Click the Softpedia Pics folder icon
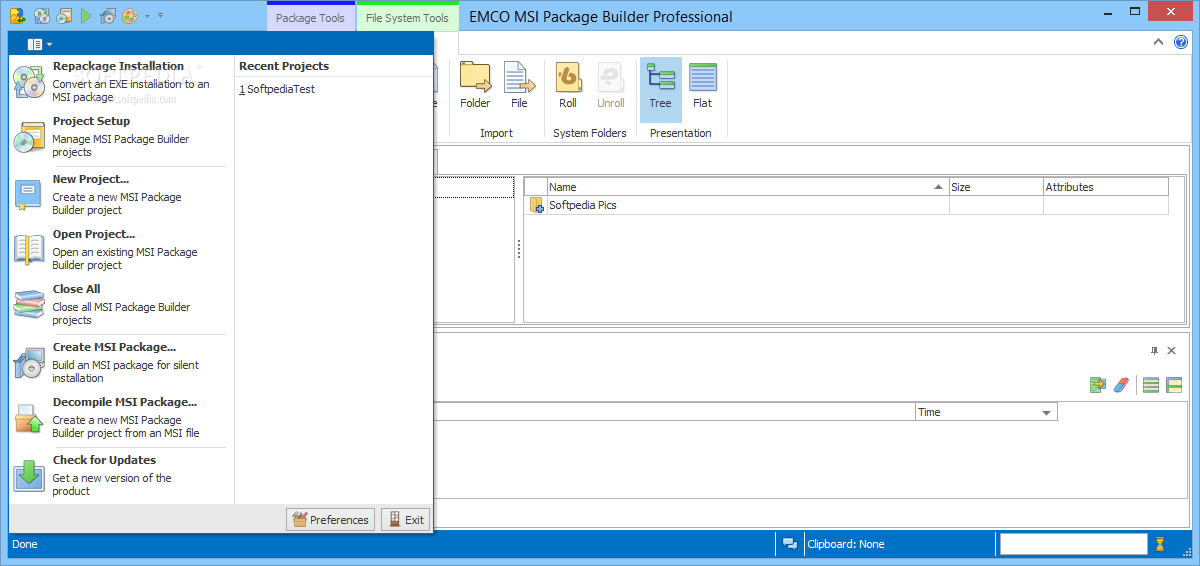 tap(537, 205)
